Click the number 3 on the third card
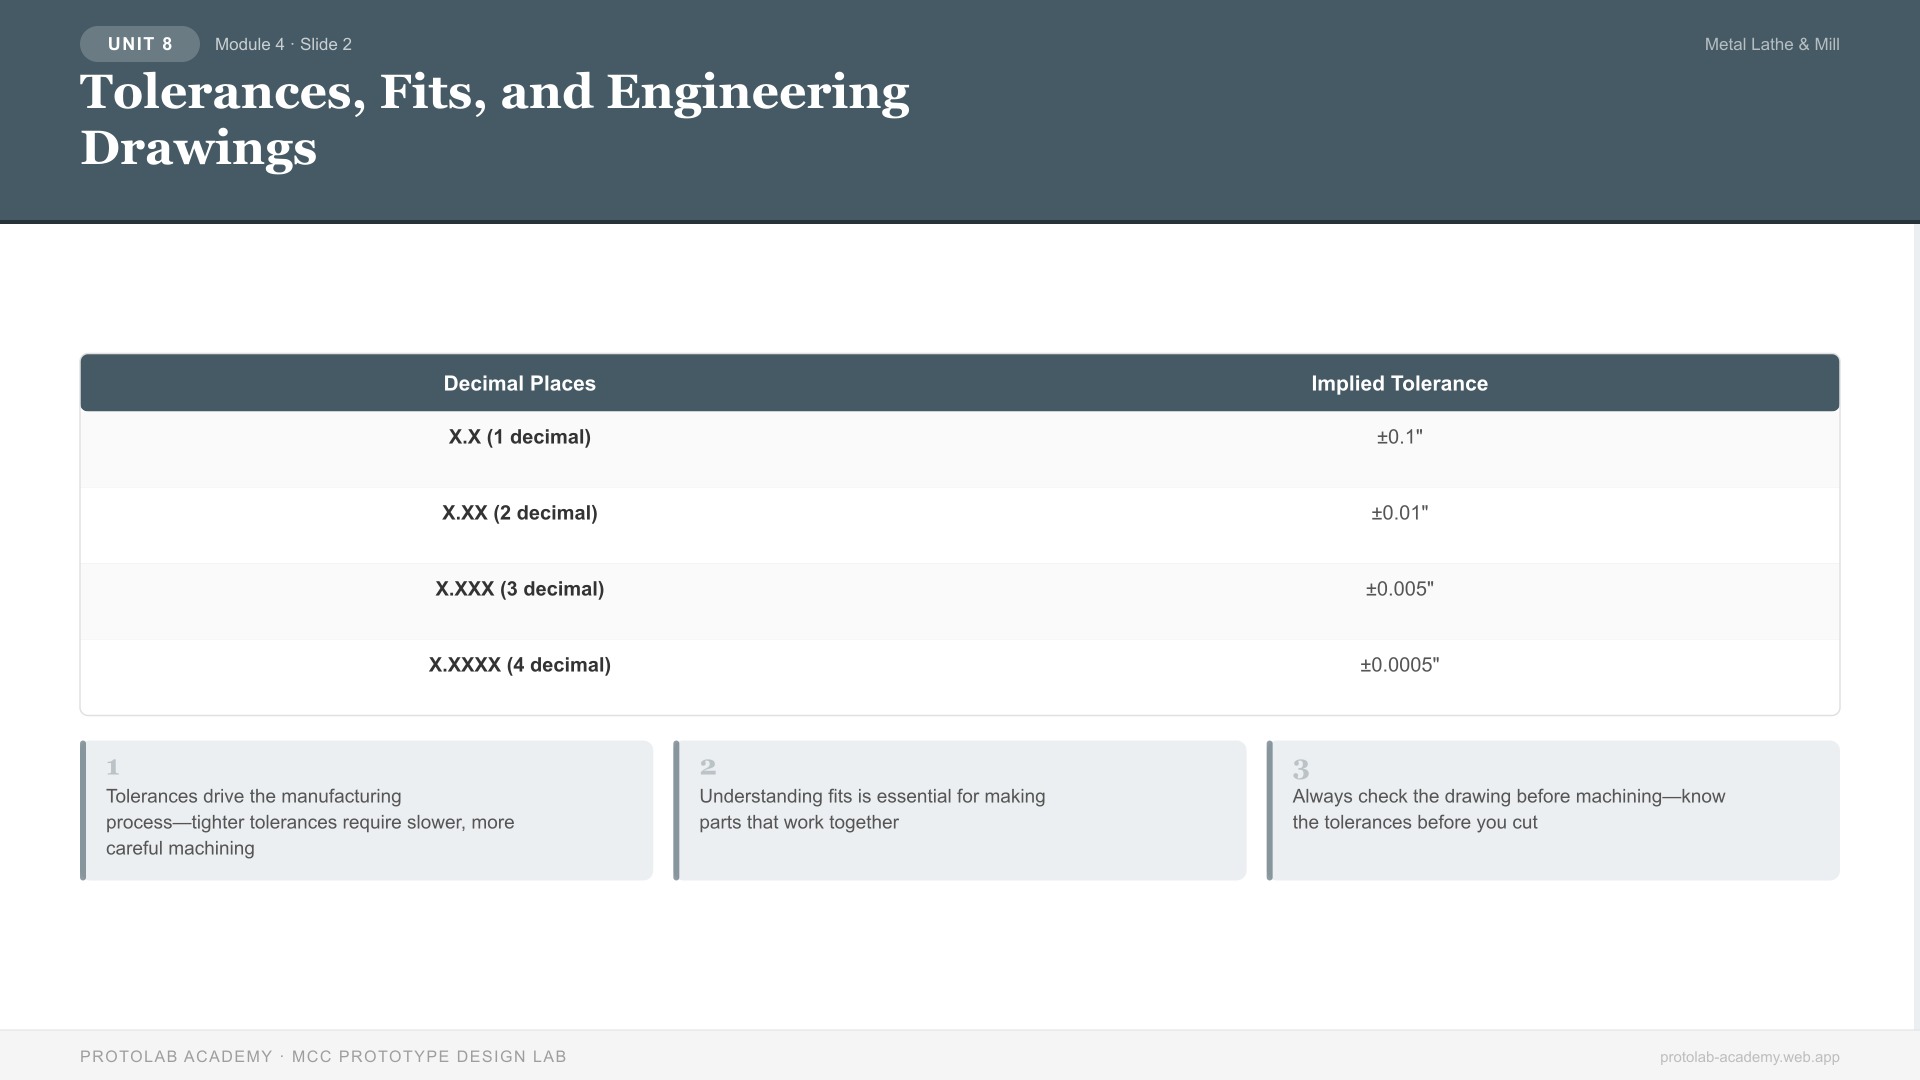 point(1300,770)
